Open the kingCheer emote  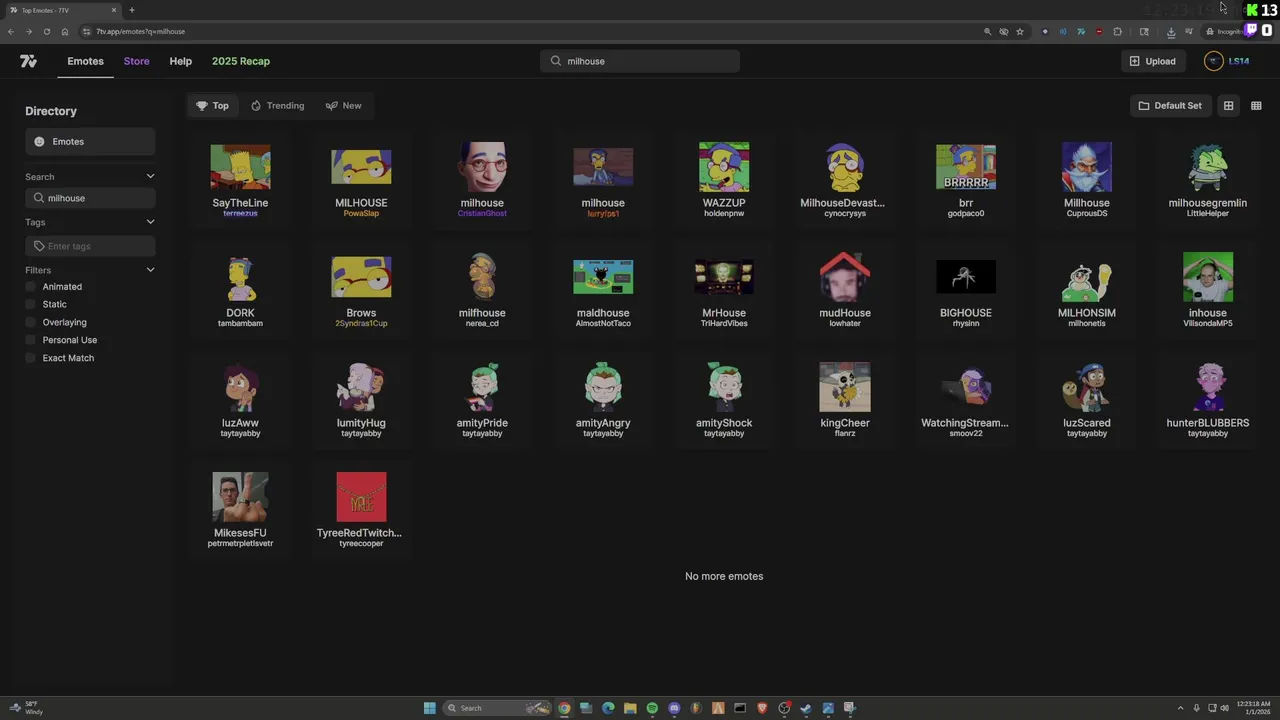tap(845, 400)
